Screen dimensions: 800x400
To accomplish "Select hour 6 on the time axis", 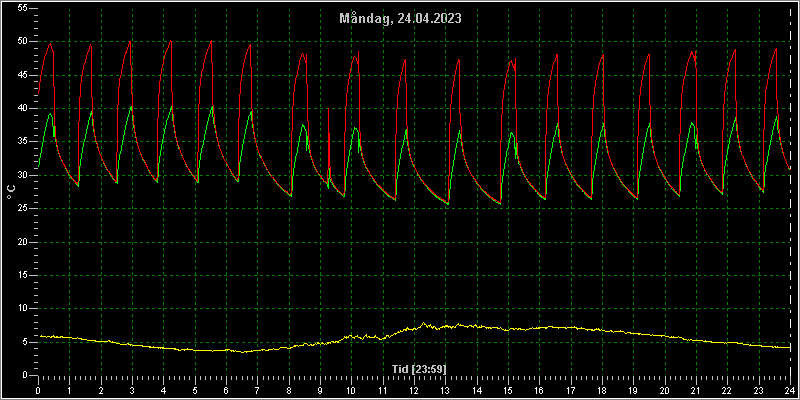I will click(x=226, y=390).
